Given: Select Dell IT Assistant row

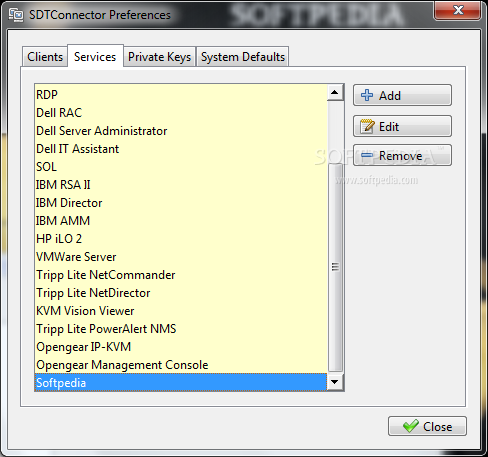Looking at the screenshot, I should coord(181,149).
